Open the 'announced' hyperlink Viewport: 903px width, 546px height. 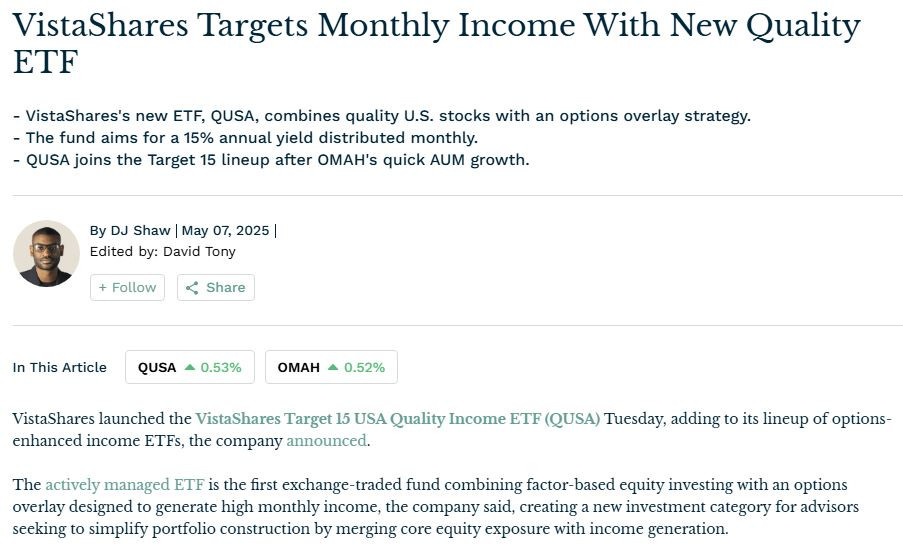(327, 441)
